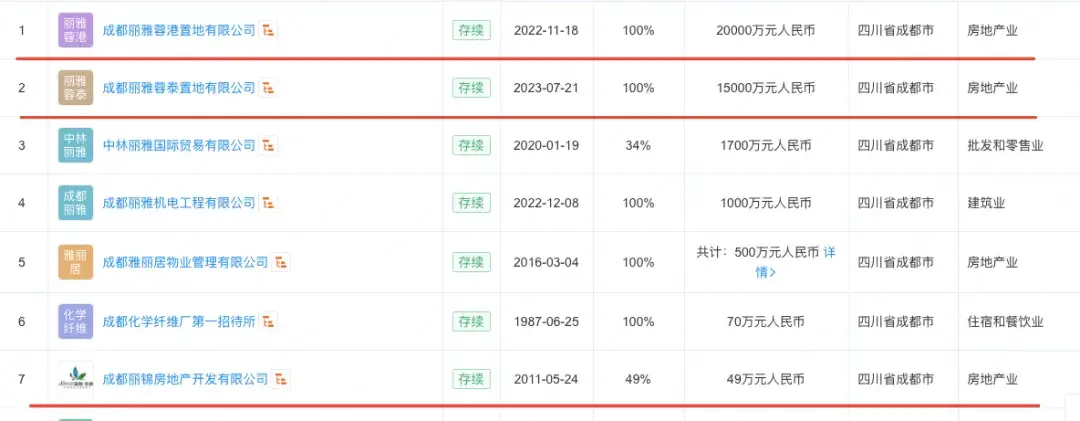The image size is (1080, 421).
Task: Click the orange 雅丽居 logo badge
Action: pos(76,263)
